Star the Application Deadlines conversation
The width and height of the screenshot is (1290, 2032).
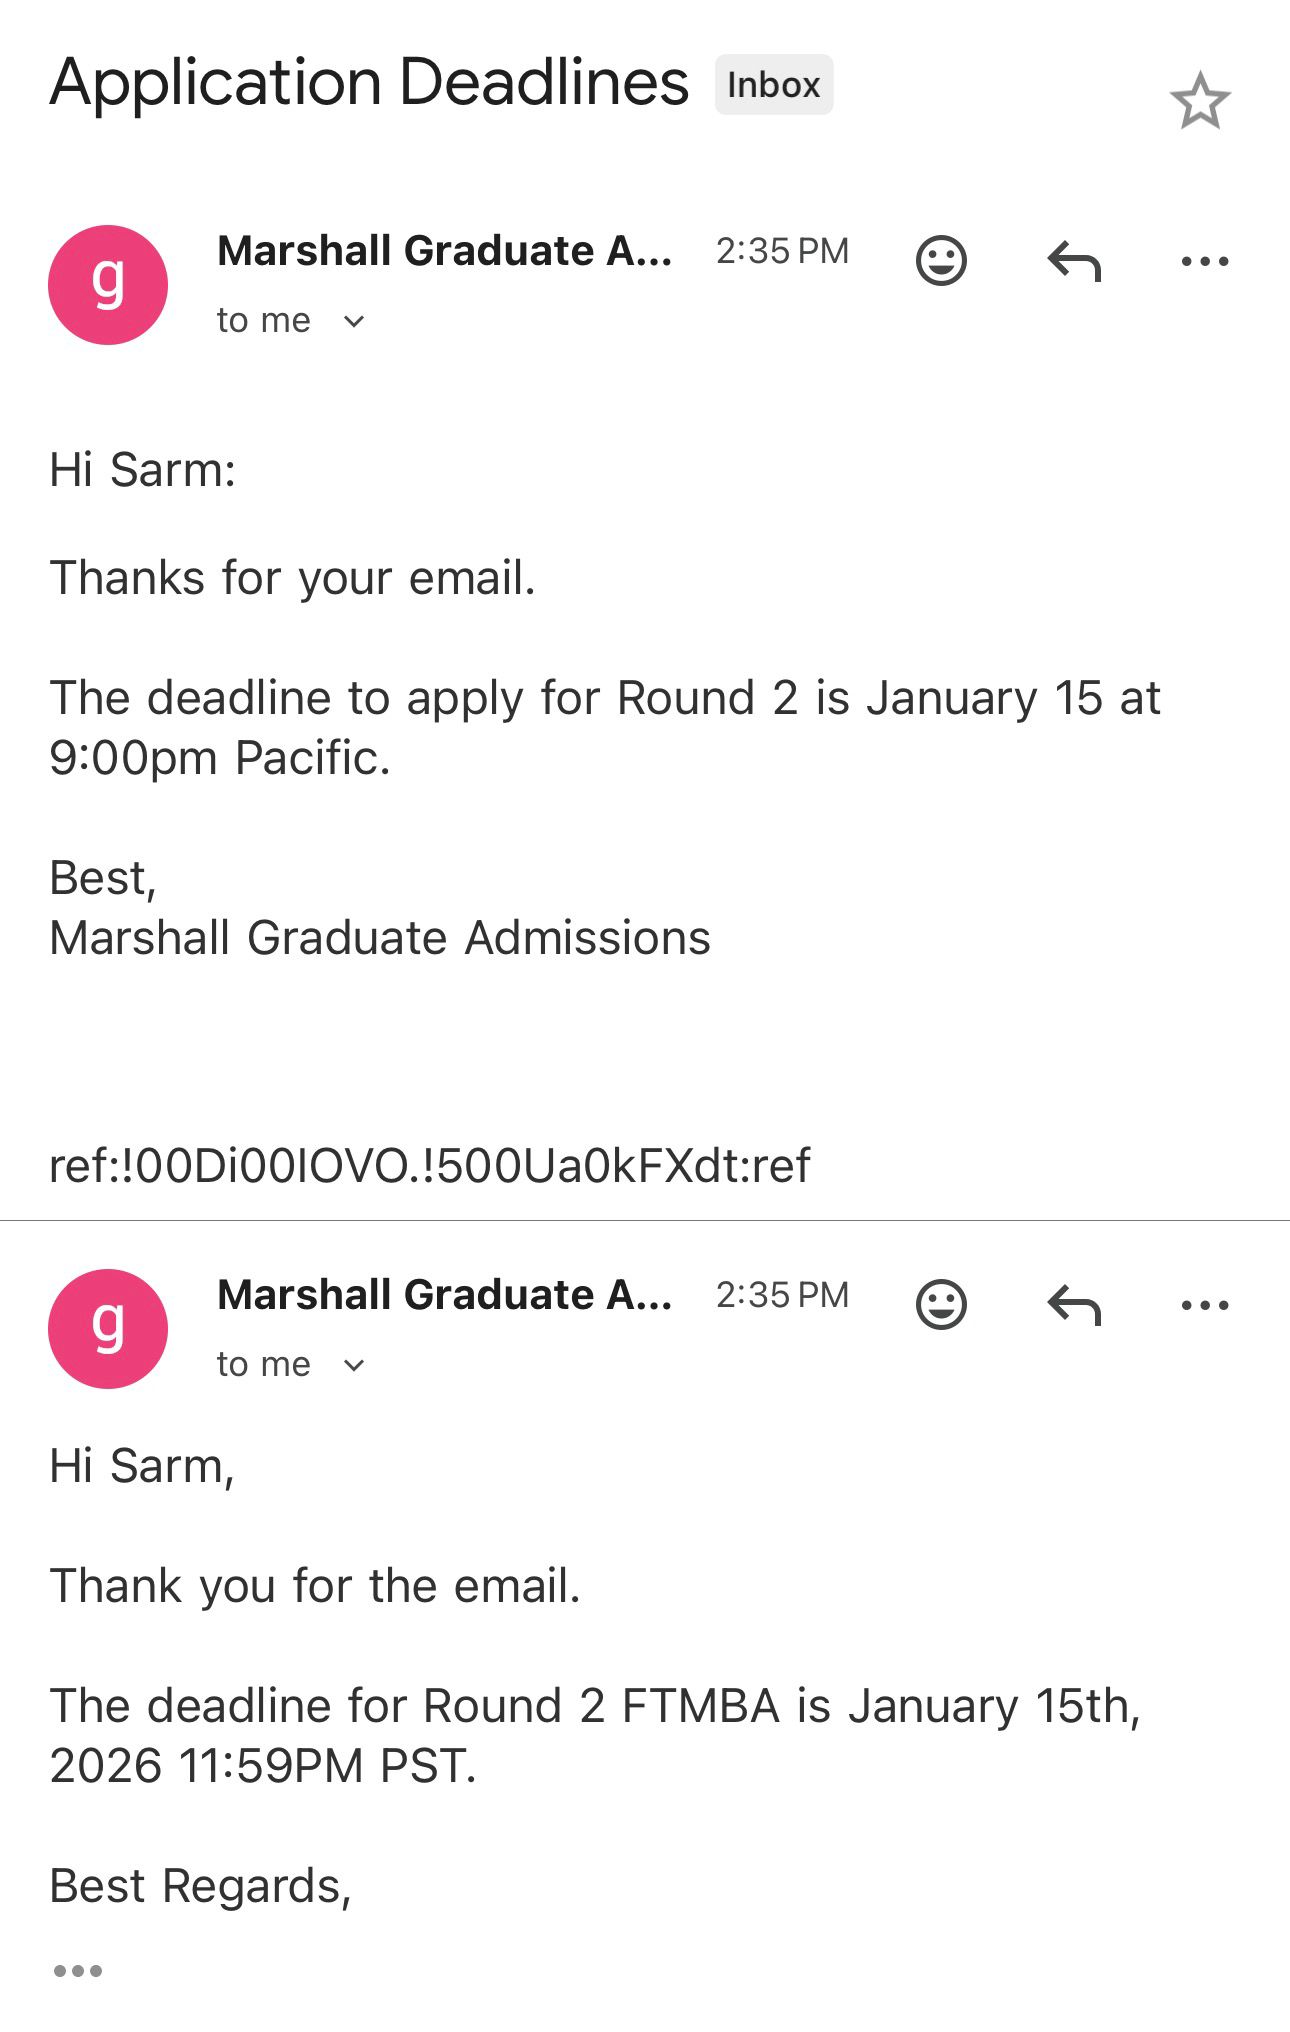click(1199, 101)
